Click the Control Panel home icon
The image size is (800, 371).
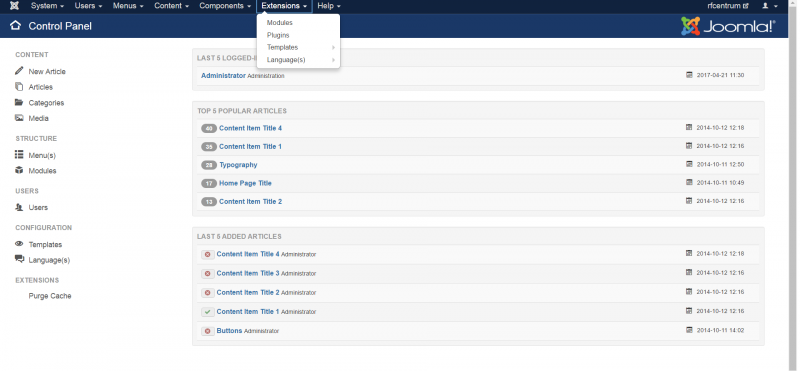[15, 26]
